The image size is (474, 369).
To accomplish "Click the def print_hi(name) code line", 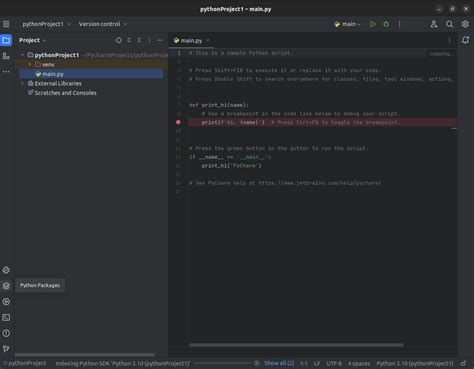I will click(x=219, y=105).
